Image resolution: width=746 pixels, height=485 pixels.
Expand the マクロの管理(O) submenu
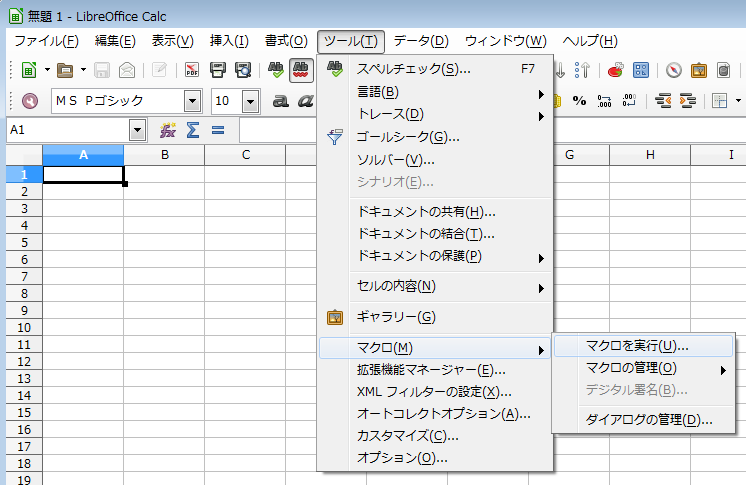point(643,368)
